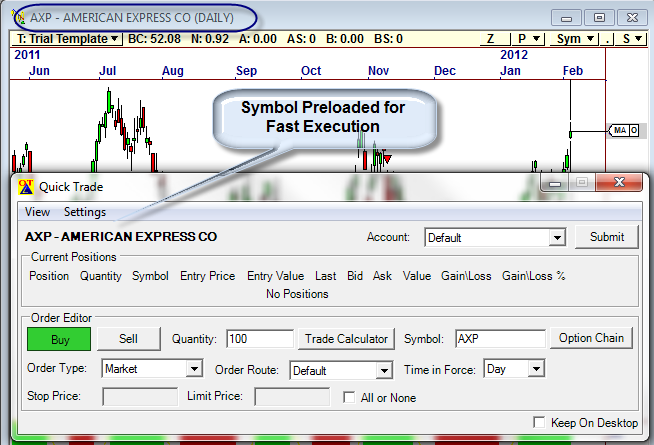Expand the Time in Force dropdown
The image size is (654, 445).
(536, 369)
